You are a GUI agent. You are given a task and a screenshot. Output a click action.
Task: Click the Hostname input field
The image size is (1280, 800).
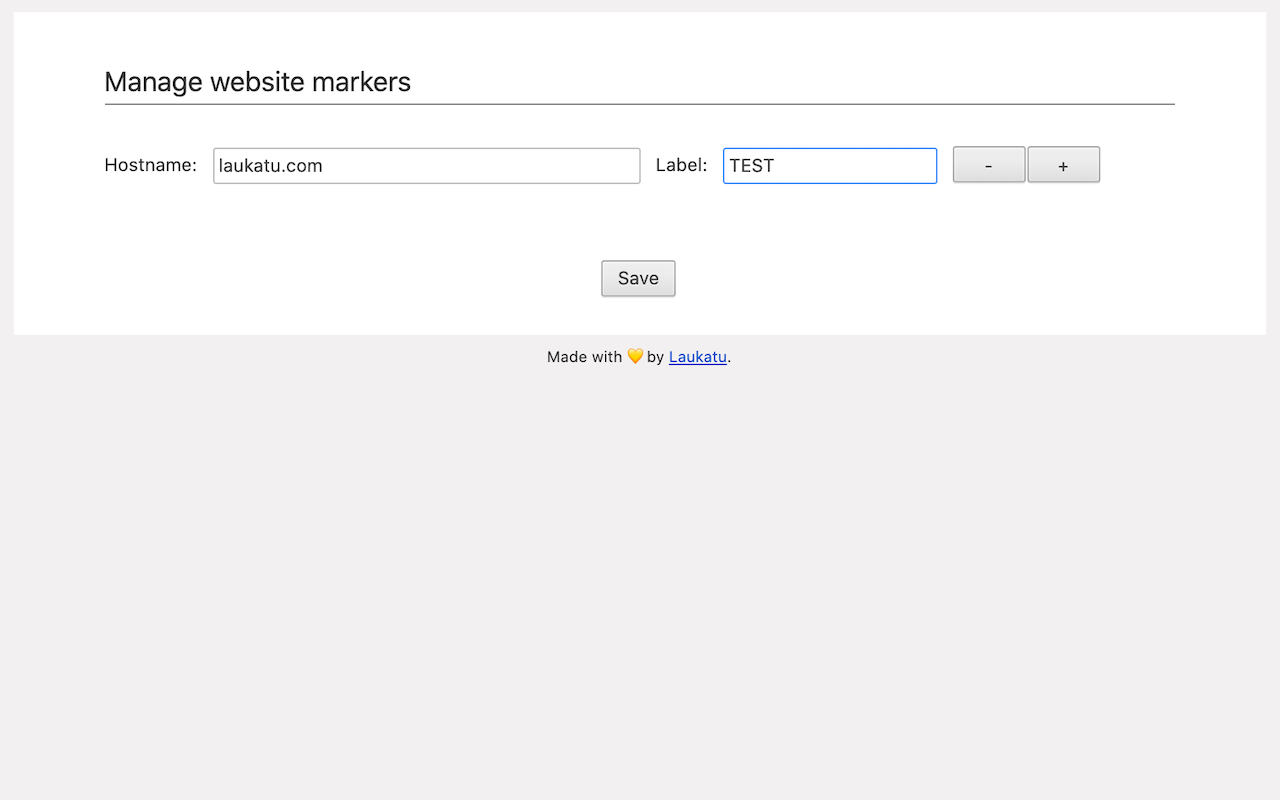point(426,166)
